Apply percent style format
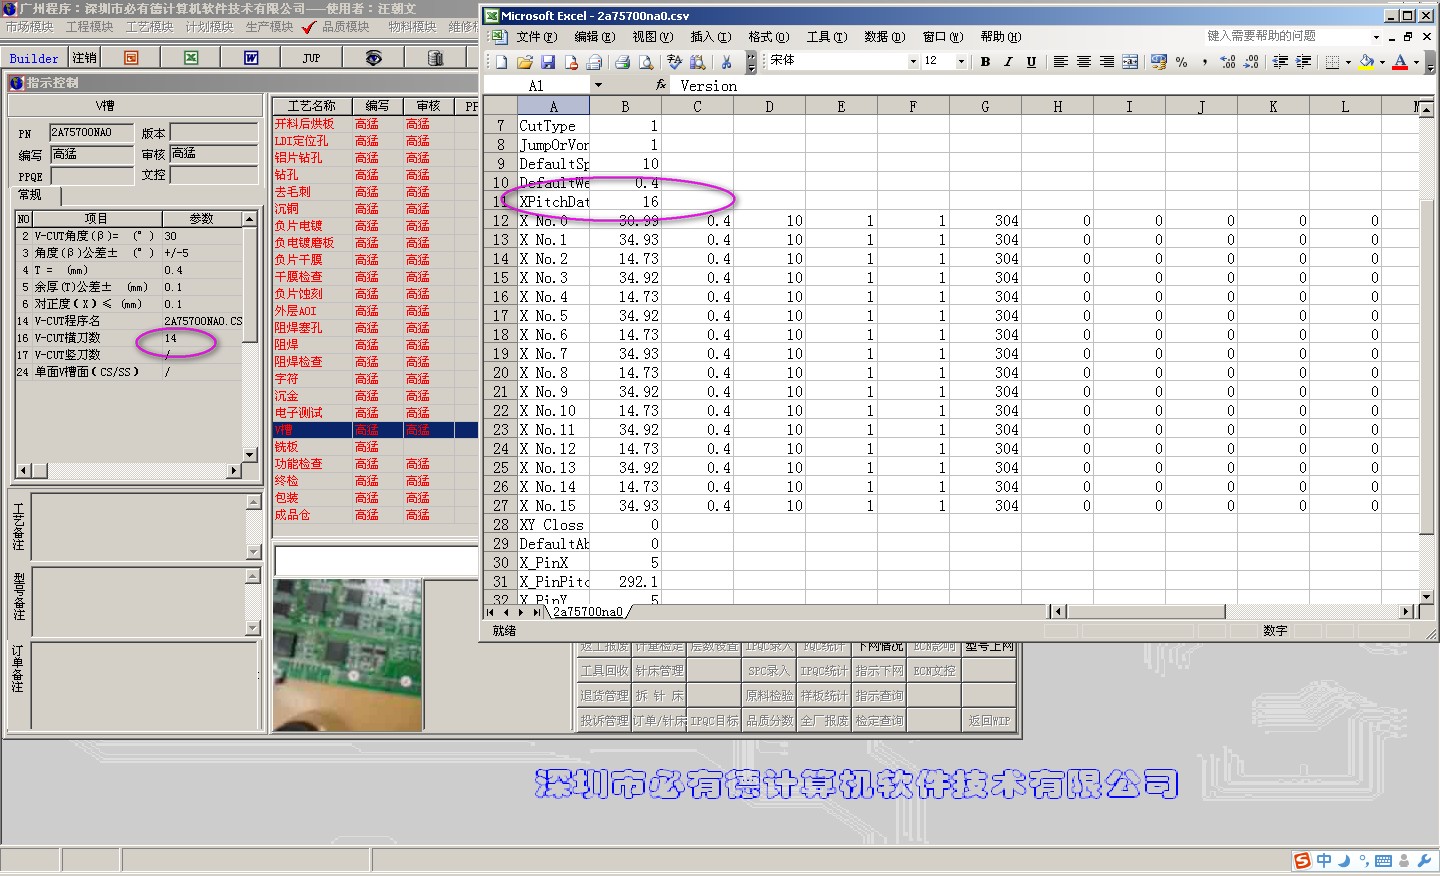Image resolution: width=1440 pixels, height=876 pixels. coord(1182,62)
